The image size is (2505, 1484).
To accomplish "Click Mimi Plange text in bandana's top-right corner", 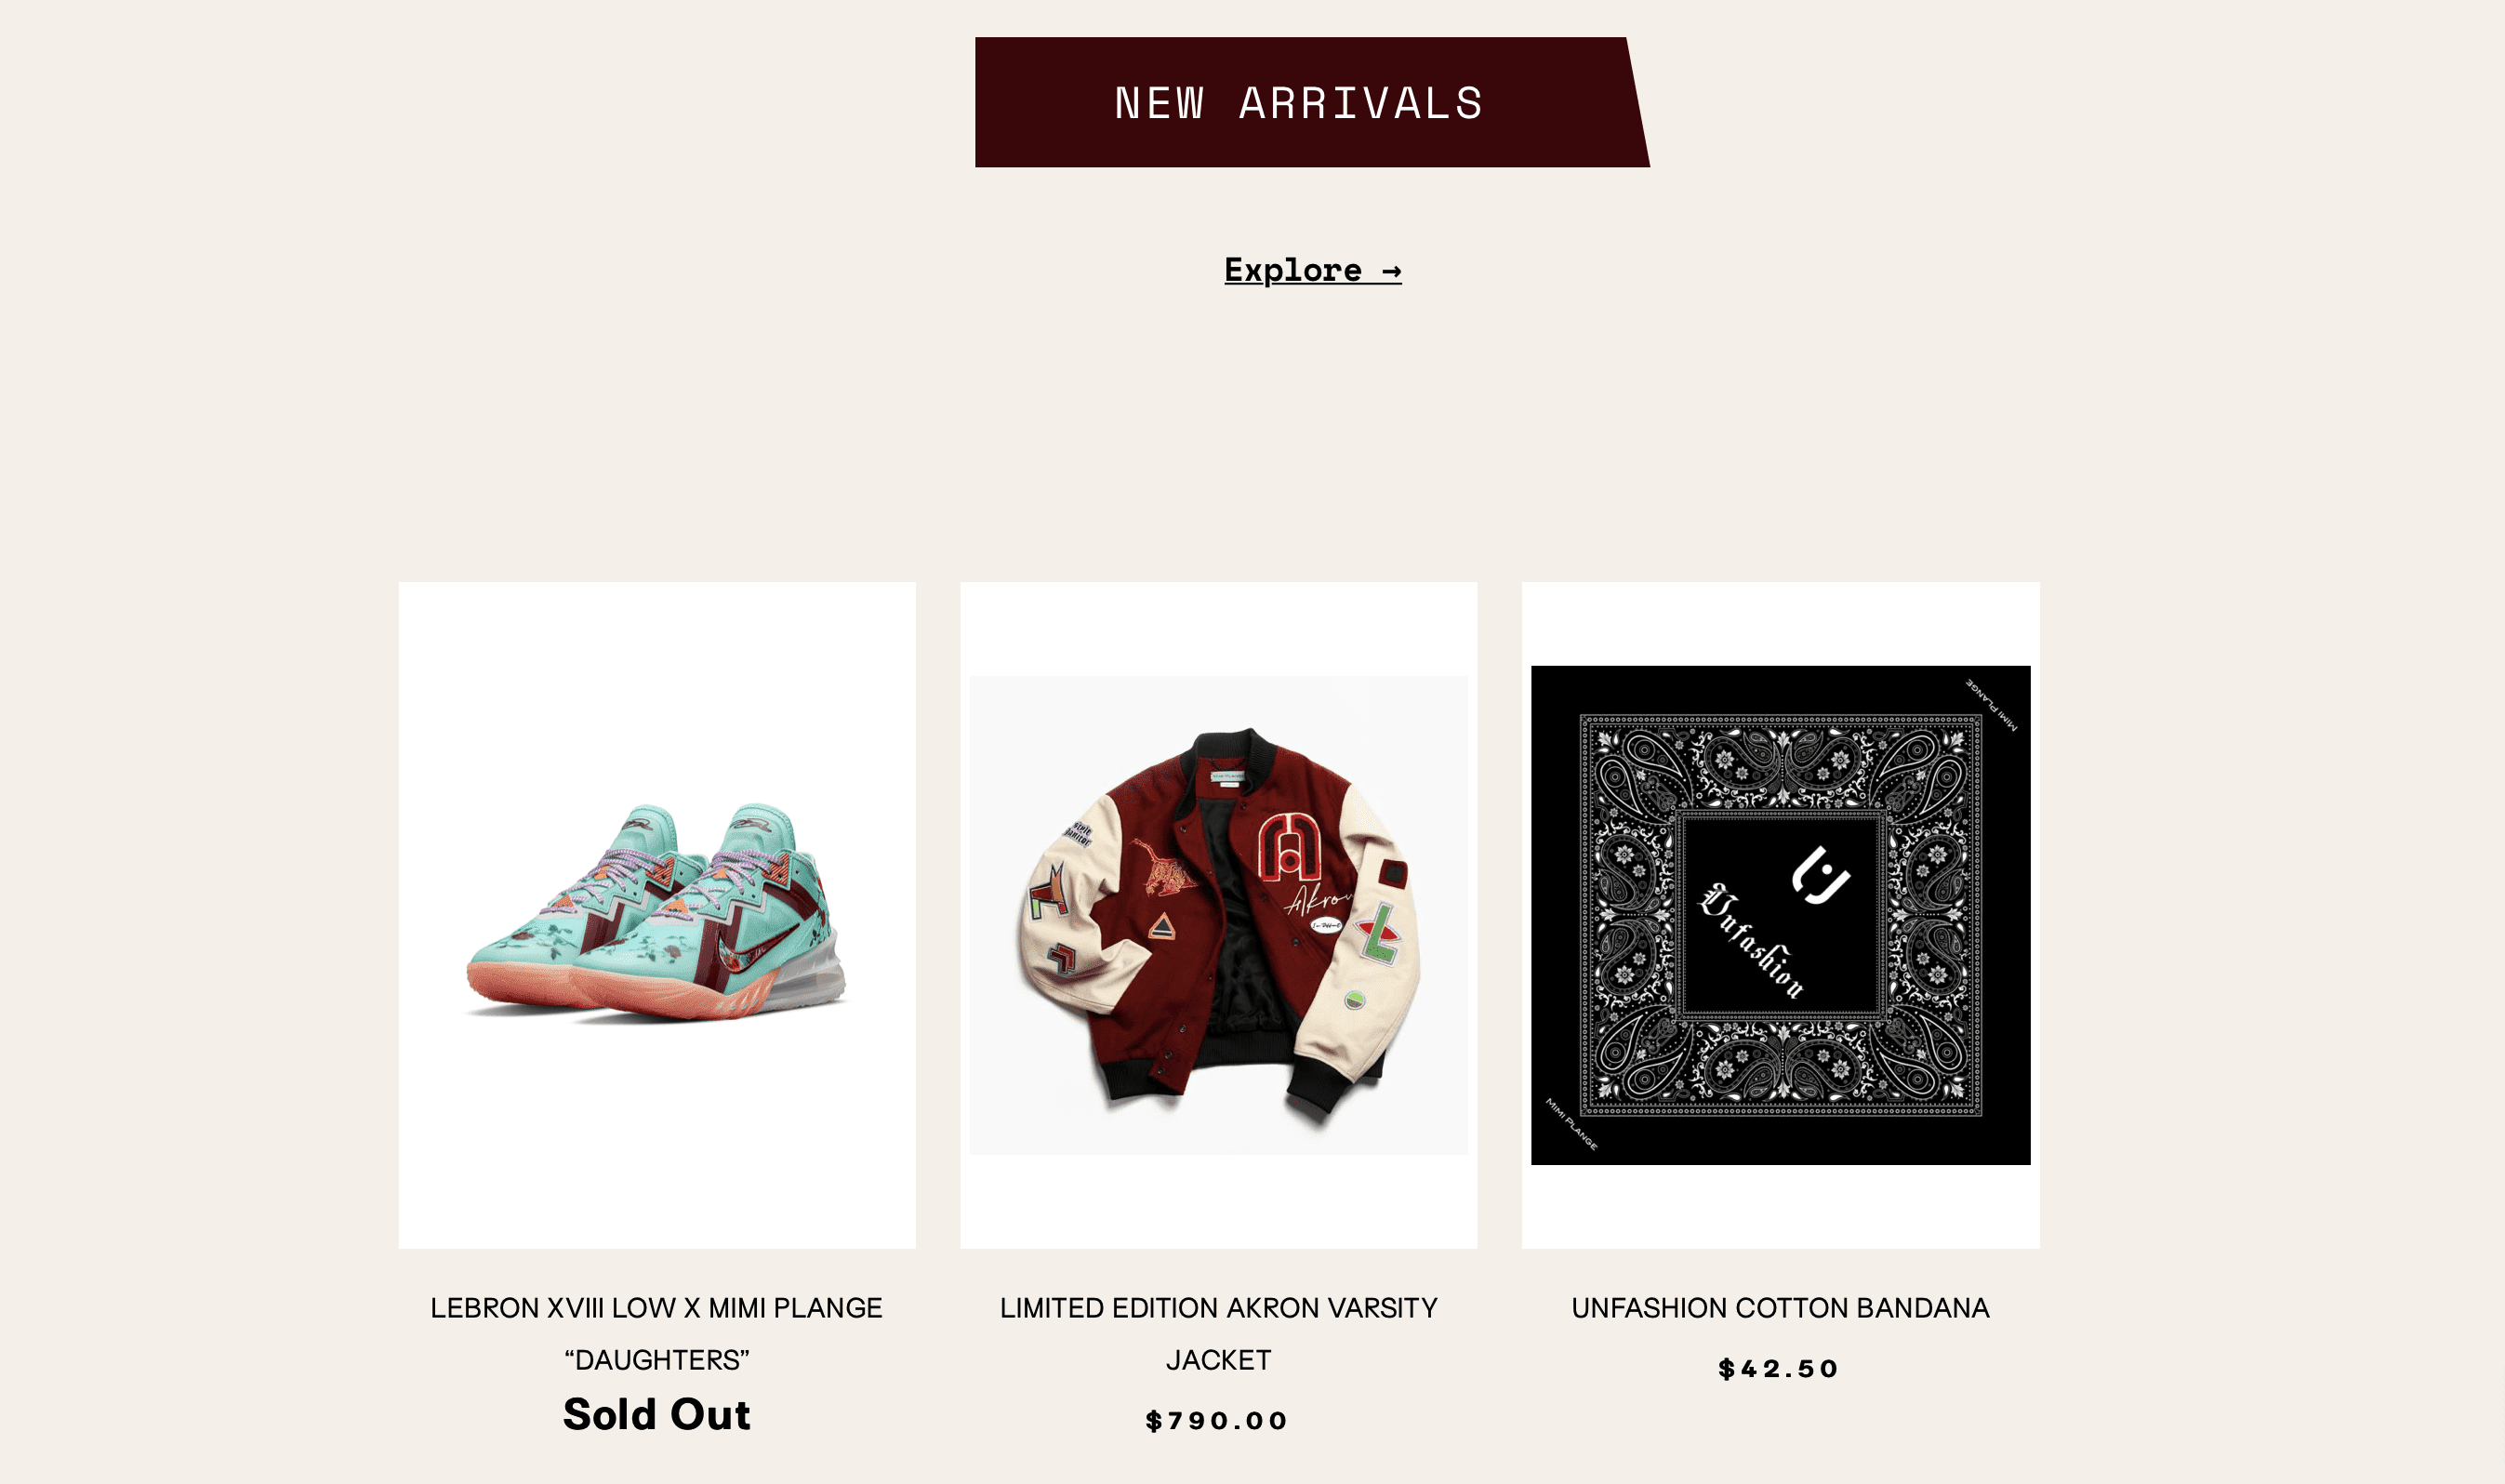I will pos(1992,705).
